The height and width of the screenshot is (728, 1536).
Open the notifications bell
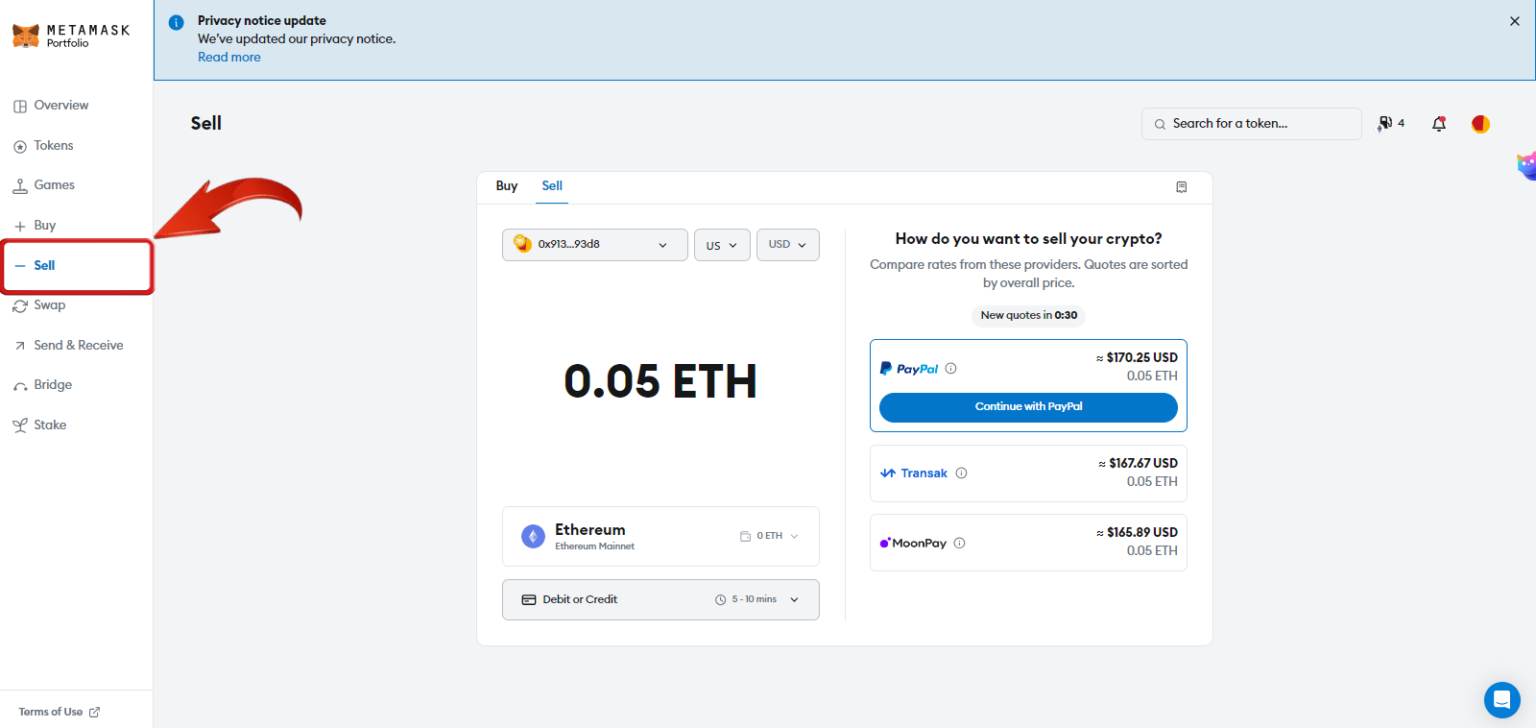click(x=1440, y=123)
